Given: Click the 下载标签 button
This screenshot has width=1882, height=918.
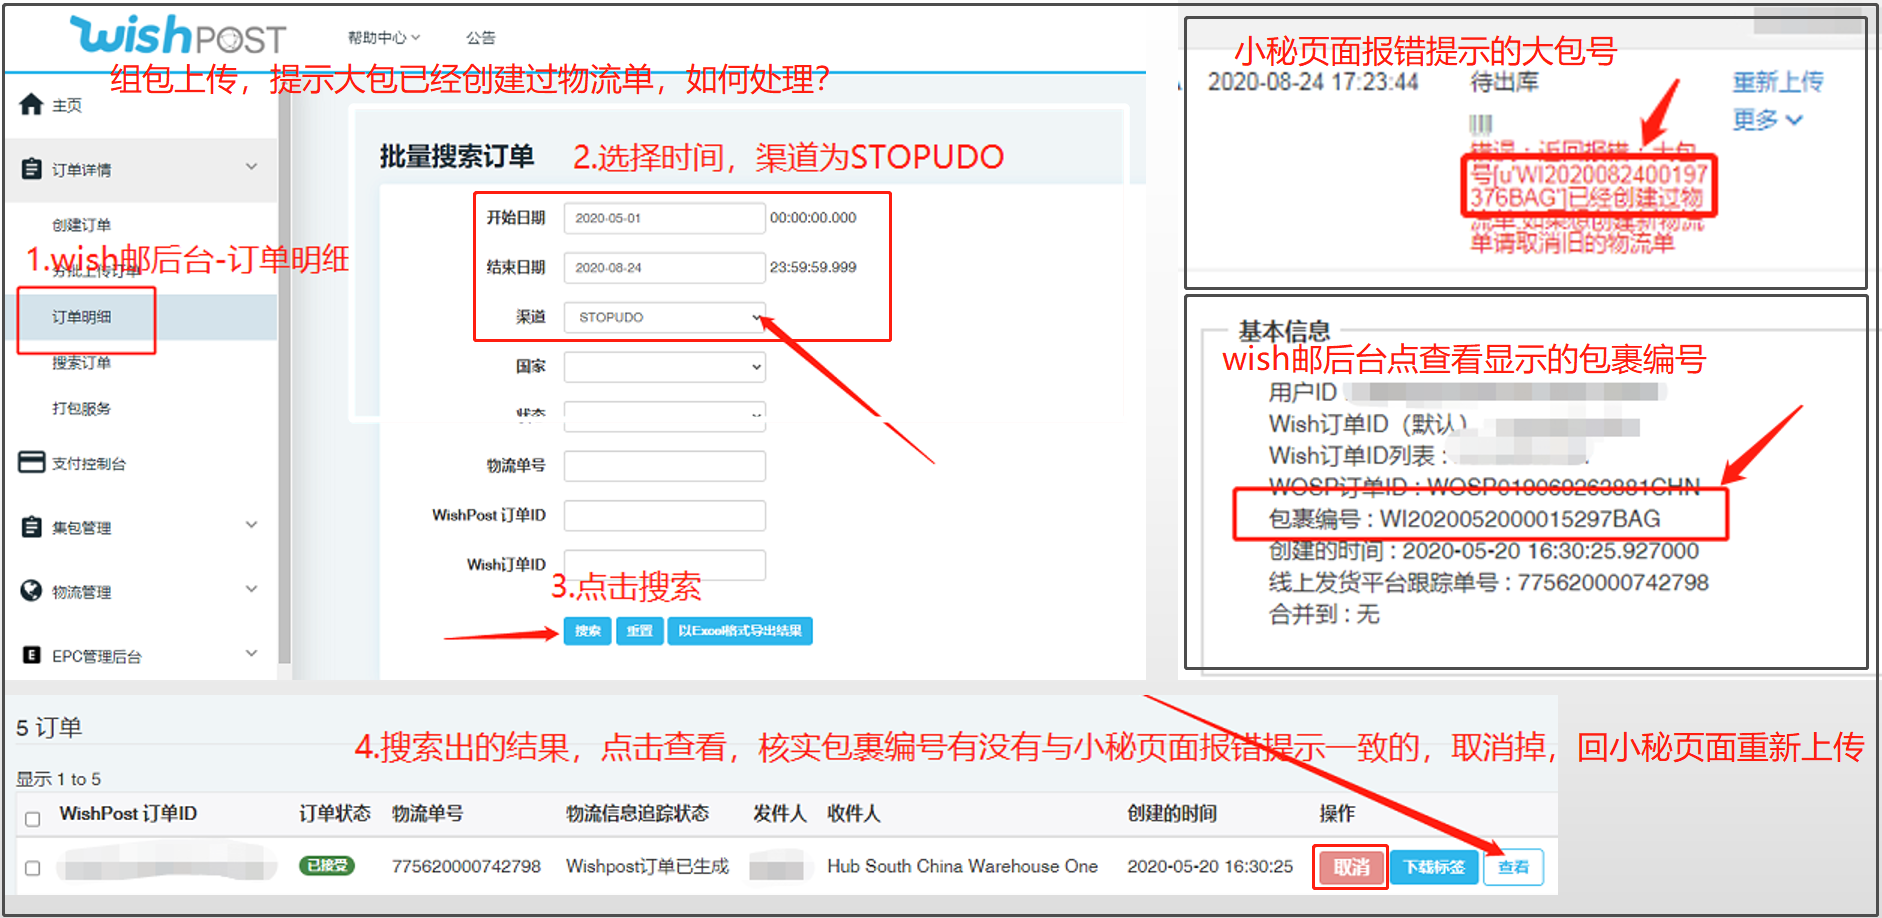Looking at the screenshot, I should (1434, 867).
